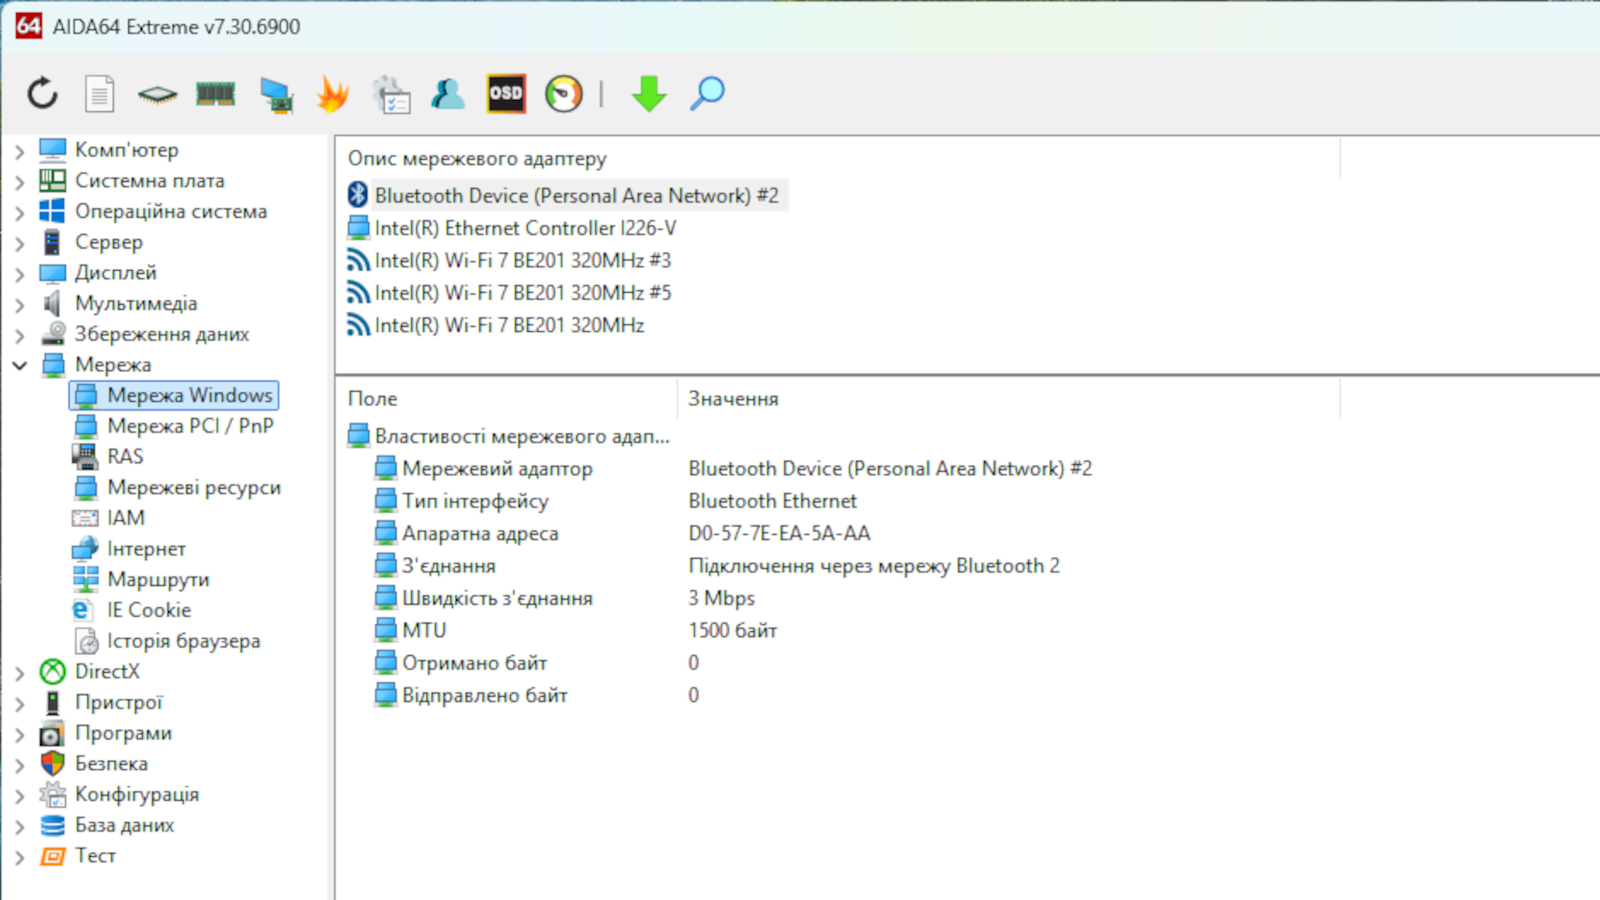
Task: Open the Audit checklist toolbar icon
Action: [391, 94]
